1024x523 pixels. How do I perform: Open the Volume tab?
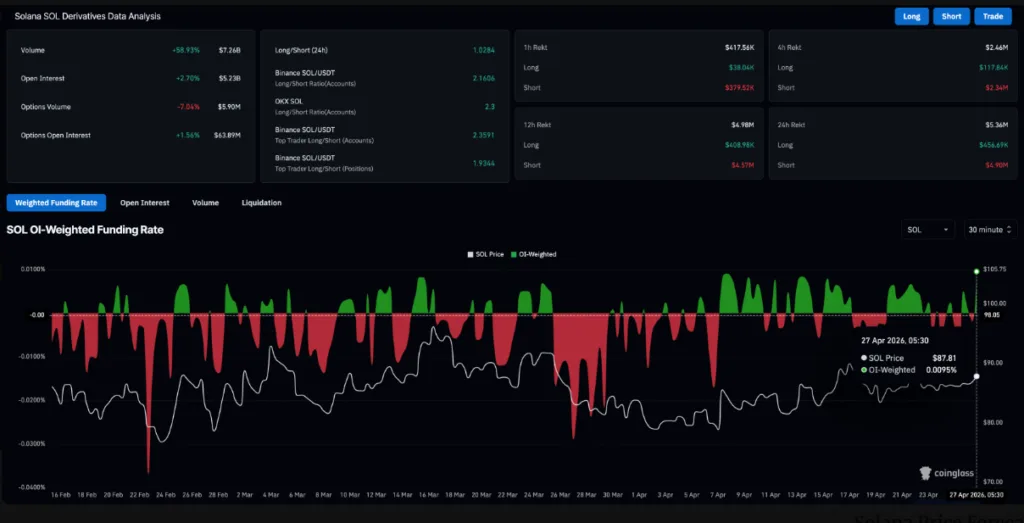tap(205, 203)
